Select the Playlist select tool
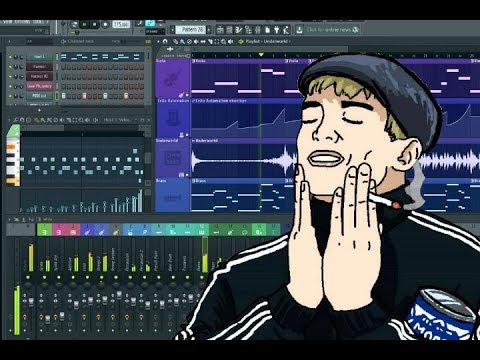This screenshot has width=480, height=360. coord(217,41)
